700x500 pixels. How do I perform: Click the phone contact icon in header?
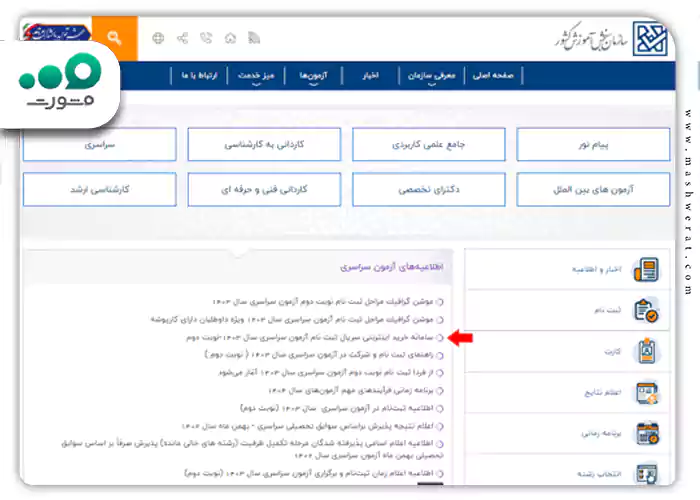(x=206, y=38)
